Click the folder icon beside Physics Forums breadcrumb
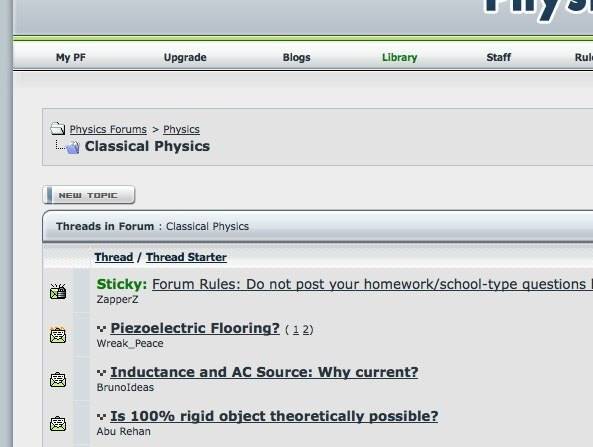This screenshot has width=593, height=447. coord(57,129)
